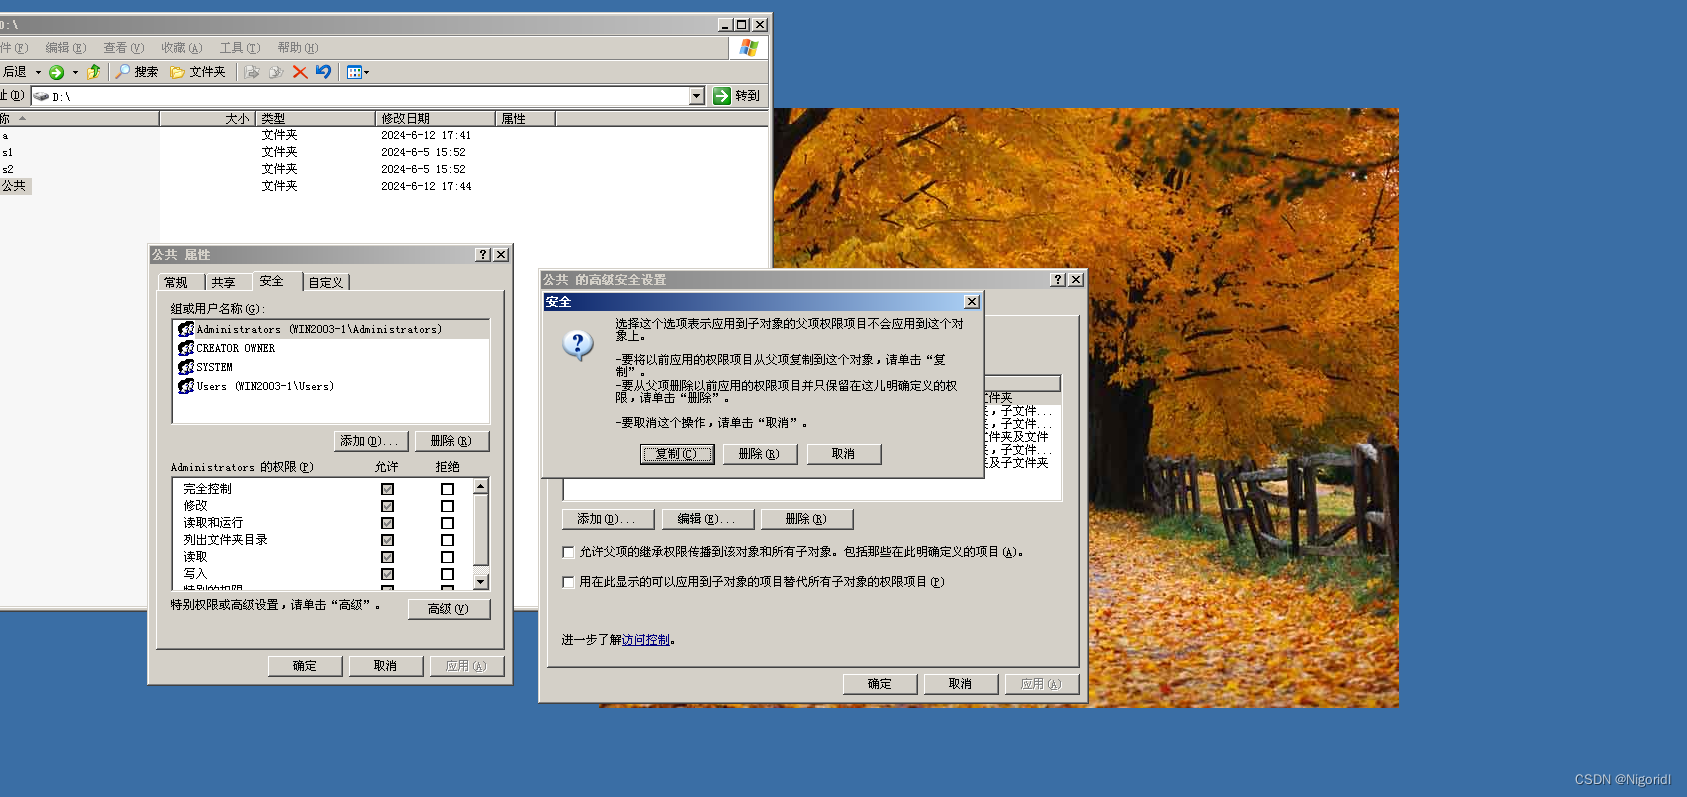
Task: Open the 编辑(E) menu in Explorer
Action: tap(66, 48)
